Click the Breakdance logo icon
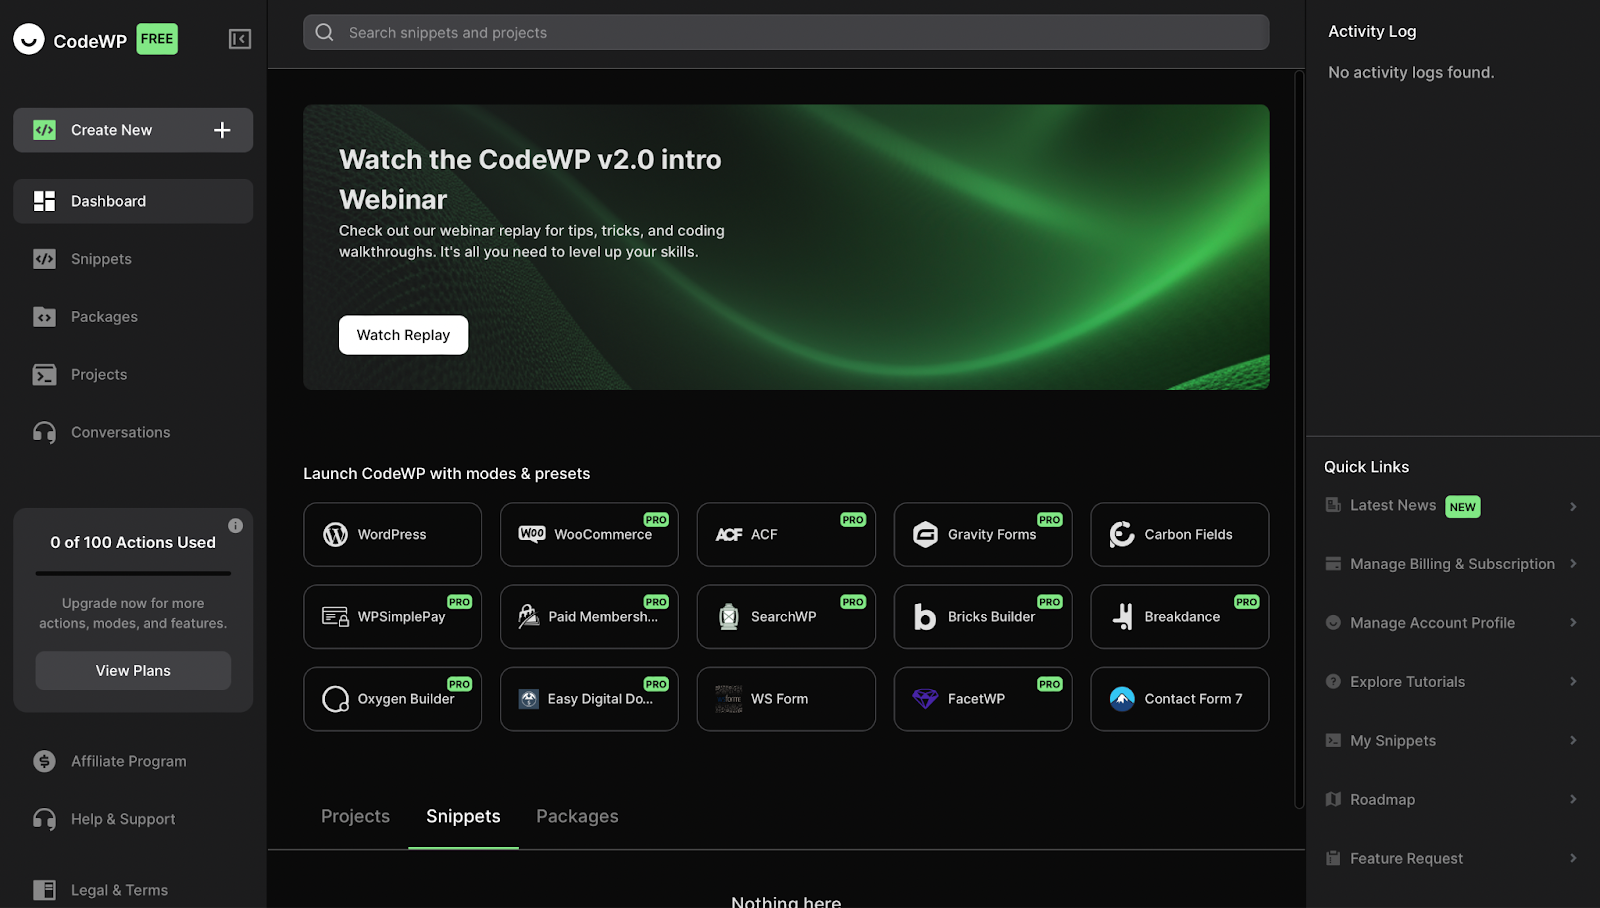The height and width of the screenshot is (908, 1600). point(1123,617)
